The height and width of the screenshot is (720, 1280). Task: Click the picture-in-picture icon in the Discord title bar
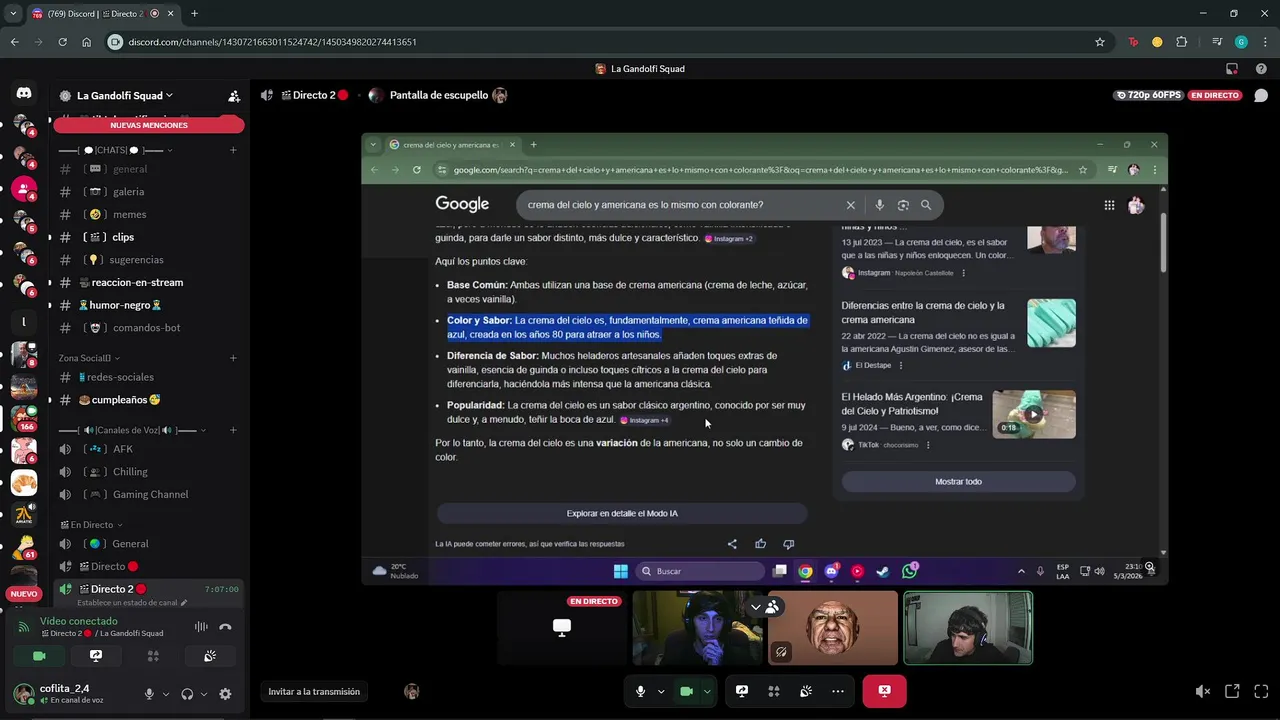1232,69
